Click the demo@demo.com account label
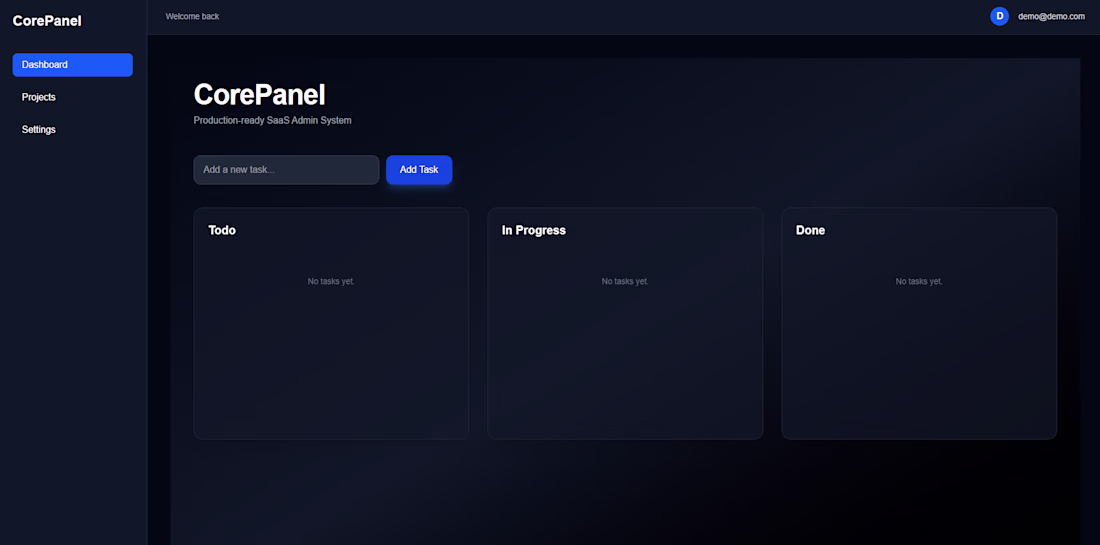 tap(1051, 16)
